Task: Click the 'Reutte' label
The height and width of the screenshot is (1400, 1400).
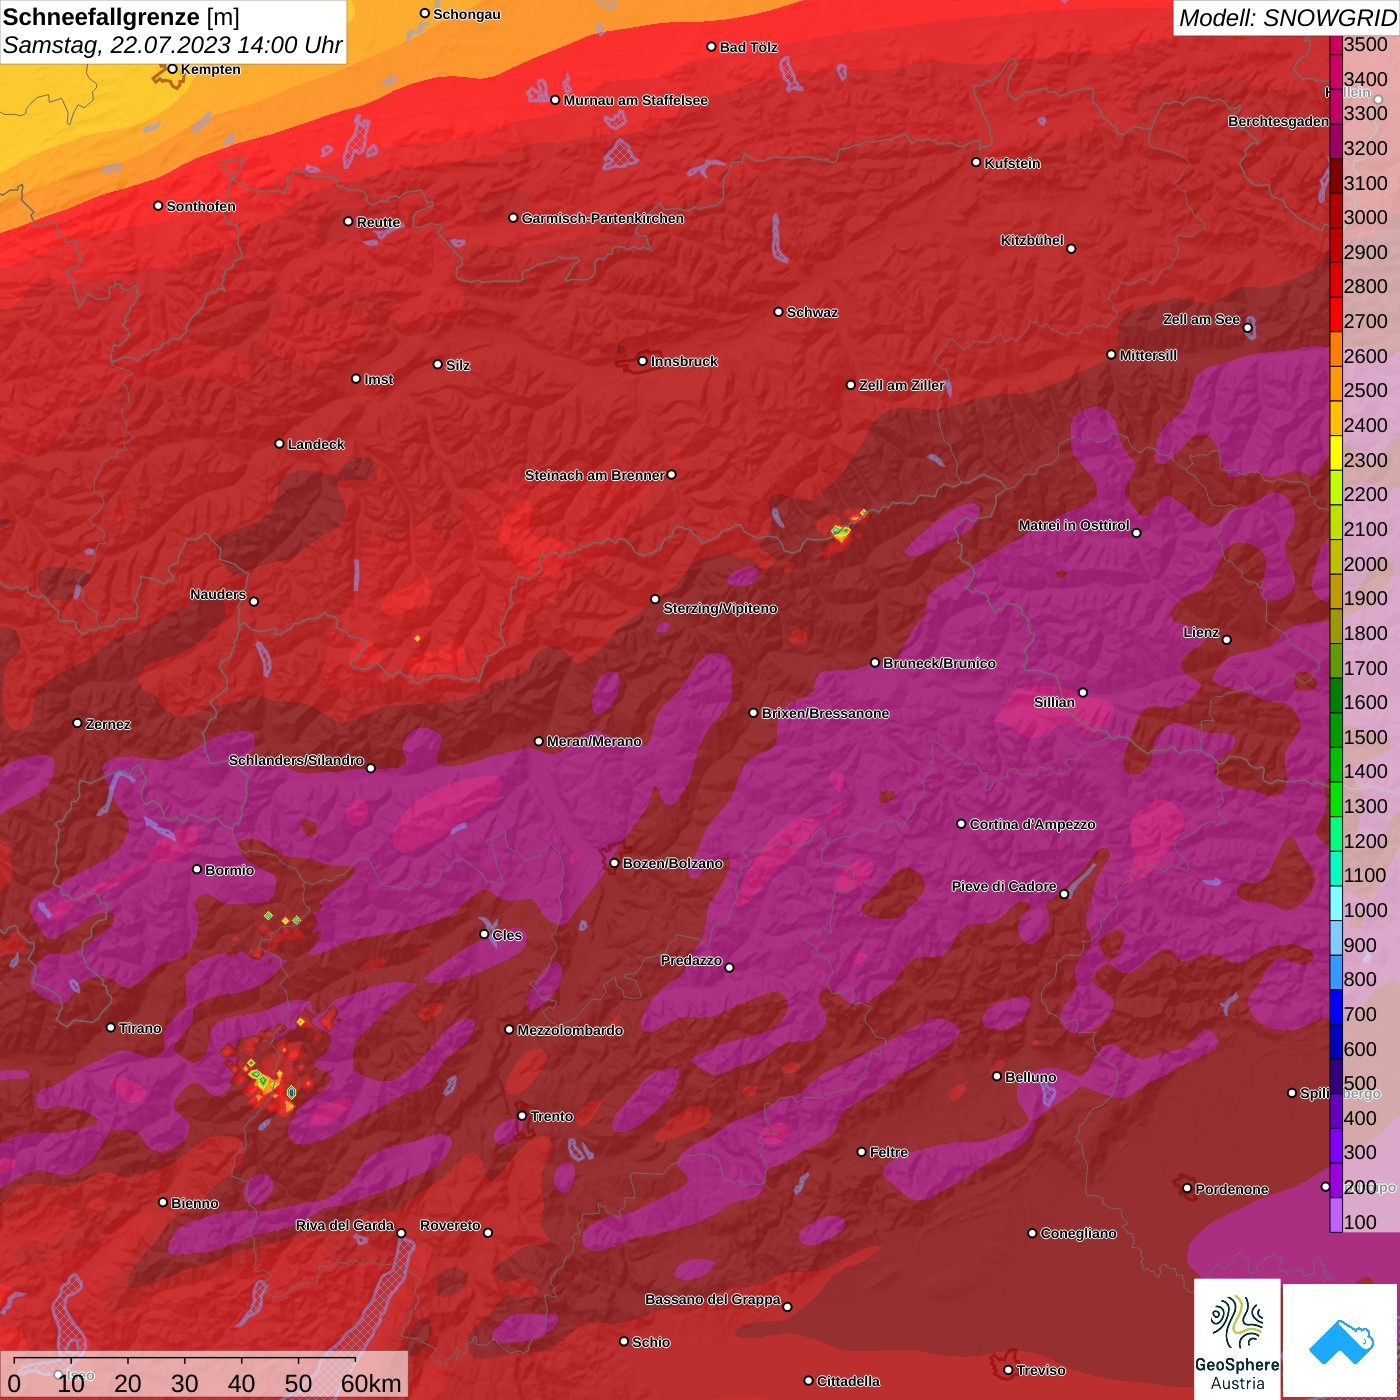Action: click(x=378, y=222)
